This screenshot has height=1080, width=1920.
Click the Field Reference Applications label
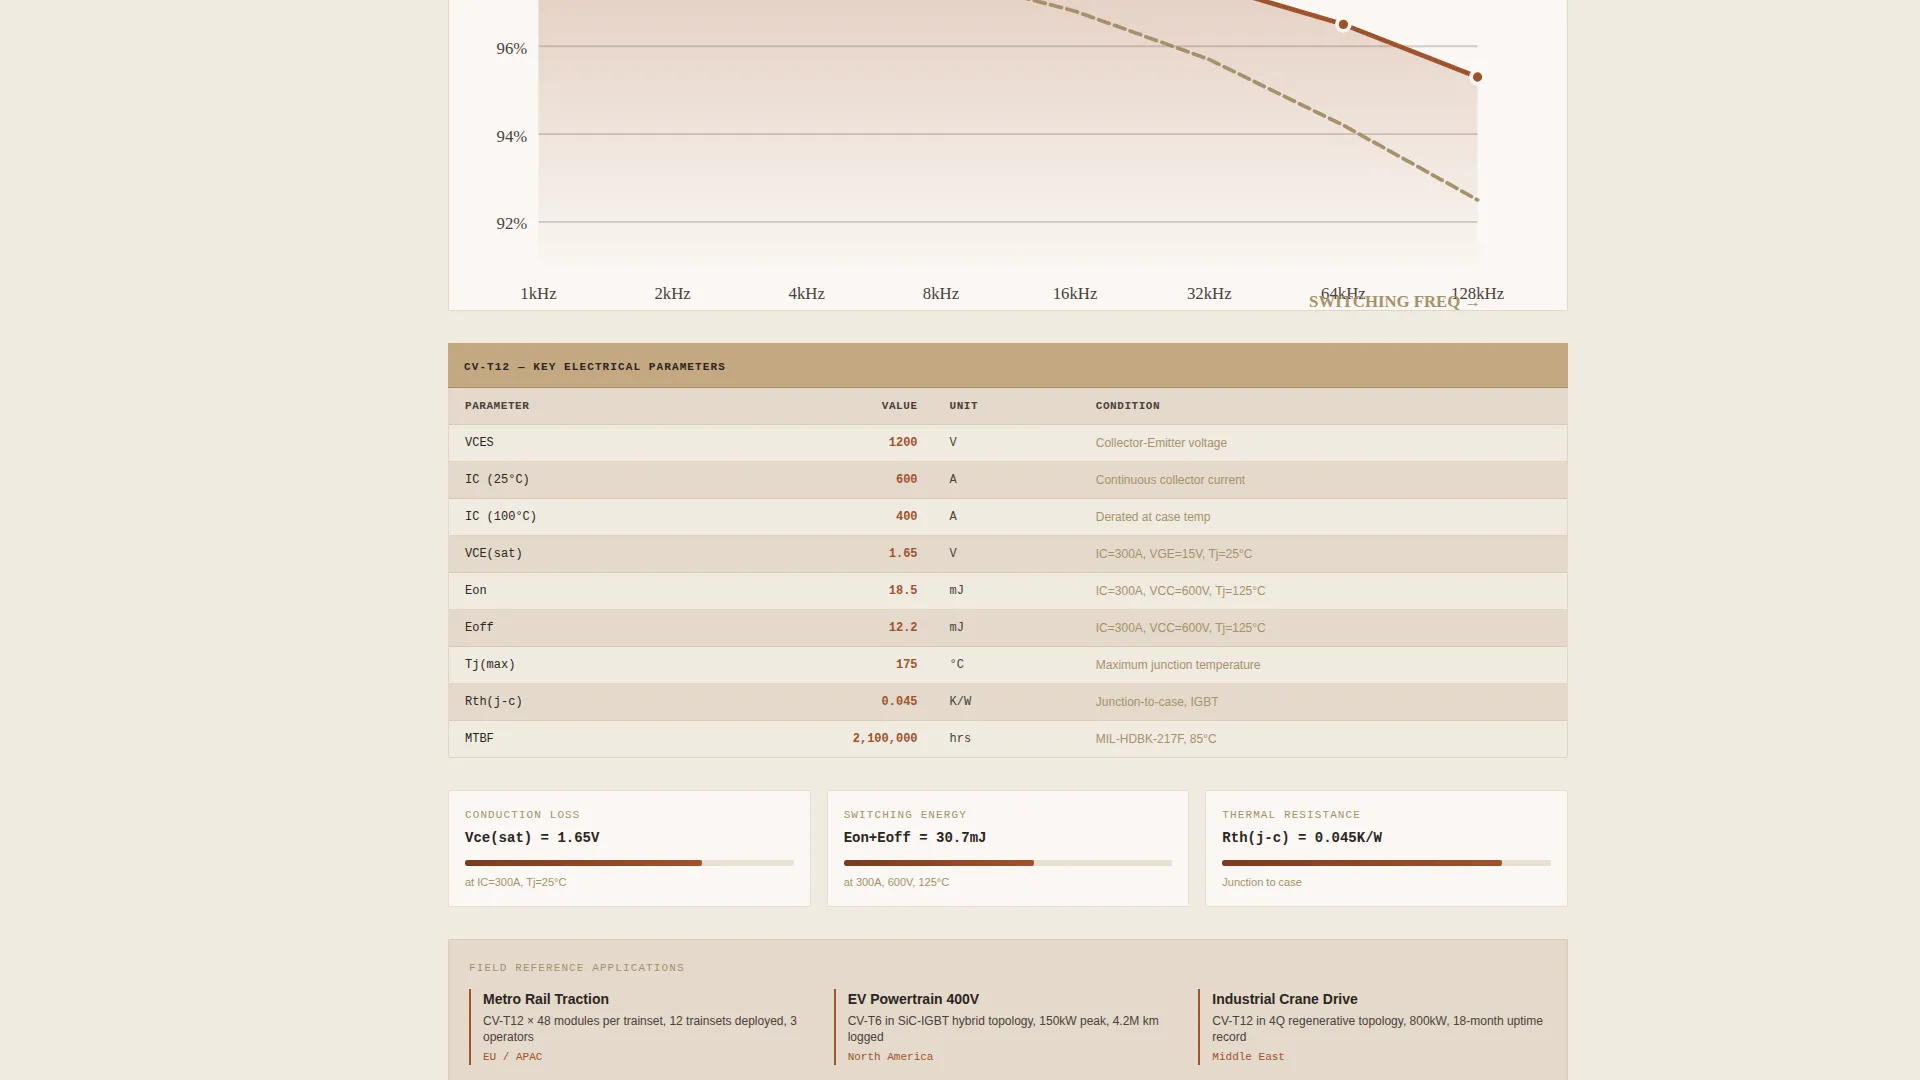576,968
